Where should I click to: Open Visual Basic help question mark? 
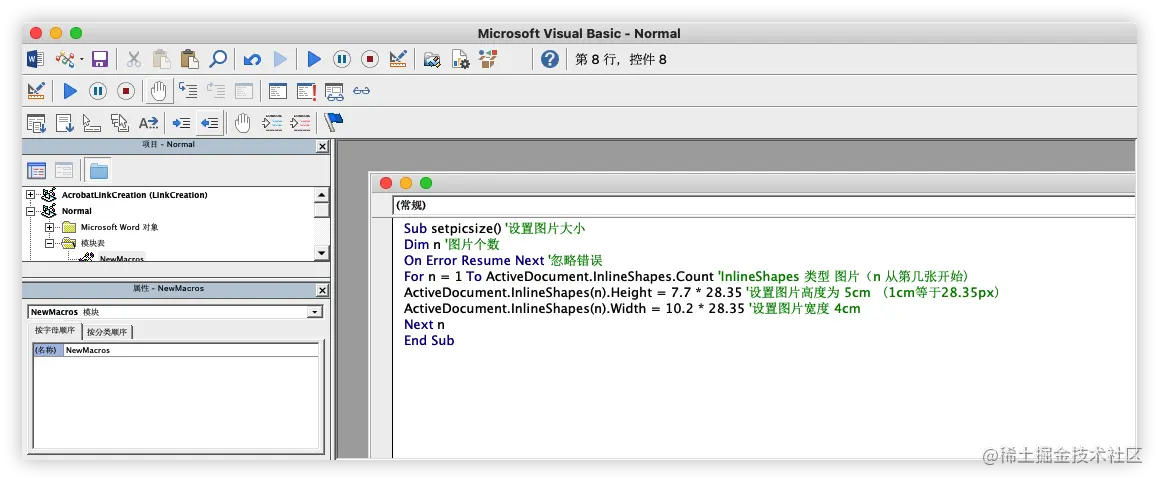(550, 59)
